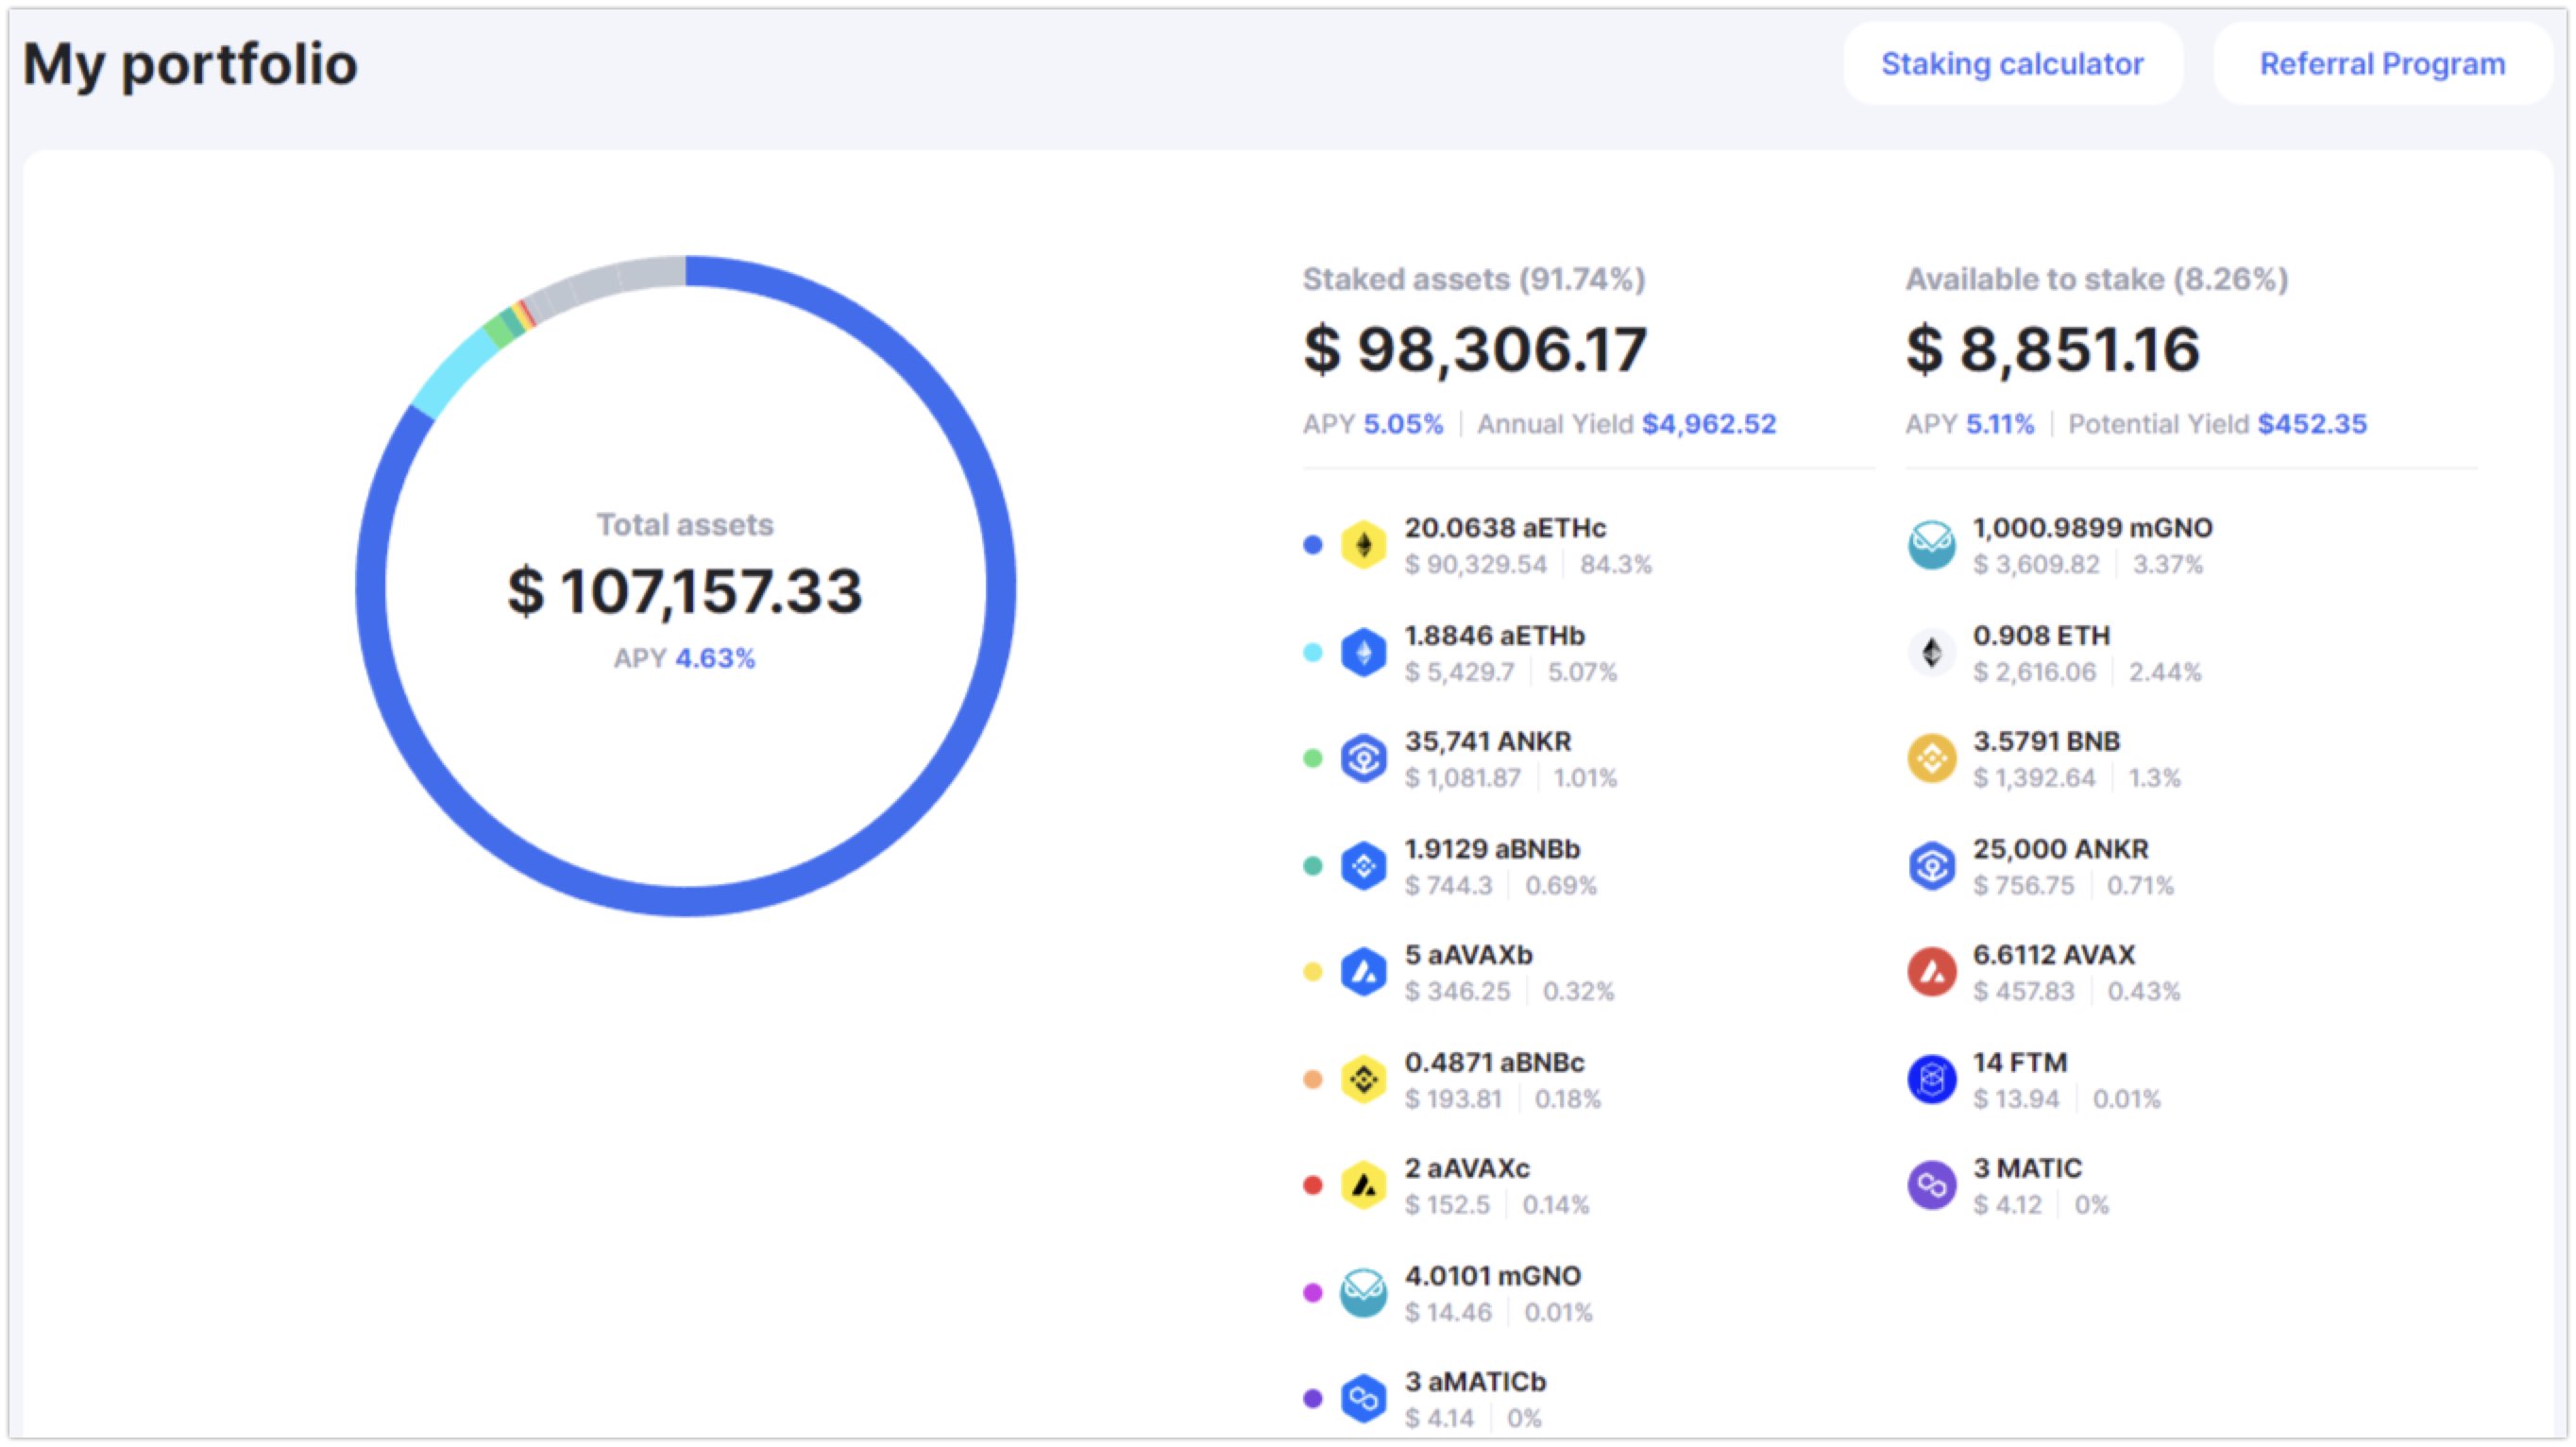Screen dimensions: 2576x1447
Task: Click the yellow legend dot beside aAVAXb
Action: pyautogui.click(x=1313, y=972)
